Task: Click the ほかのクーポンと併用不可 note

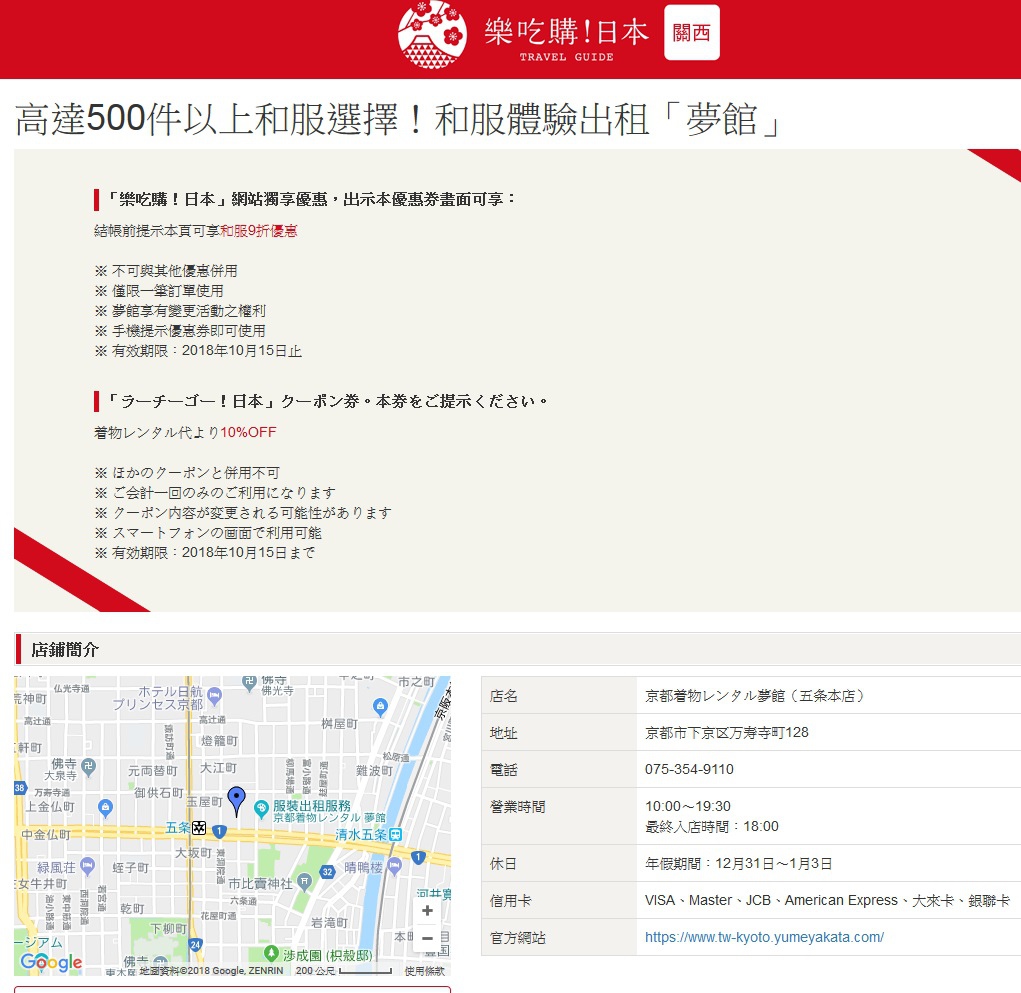Action: (187, 473)
